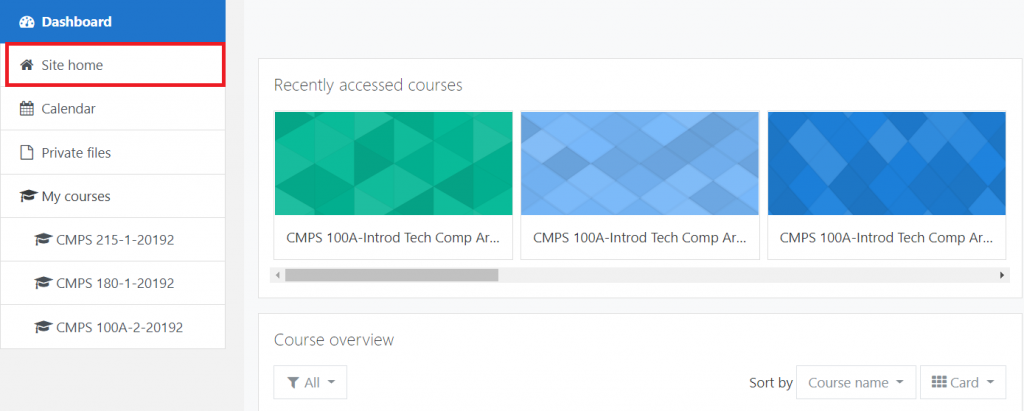Click graduation cap icon beside CMPS 100A-2-20192

point(42,327)
